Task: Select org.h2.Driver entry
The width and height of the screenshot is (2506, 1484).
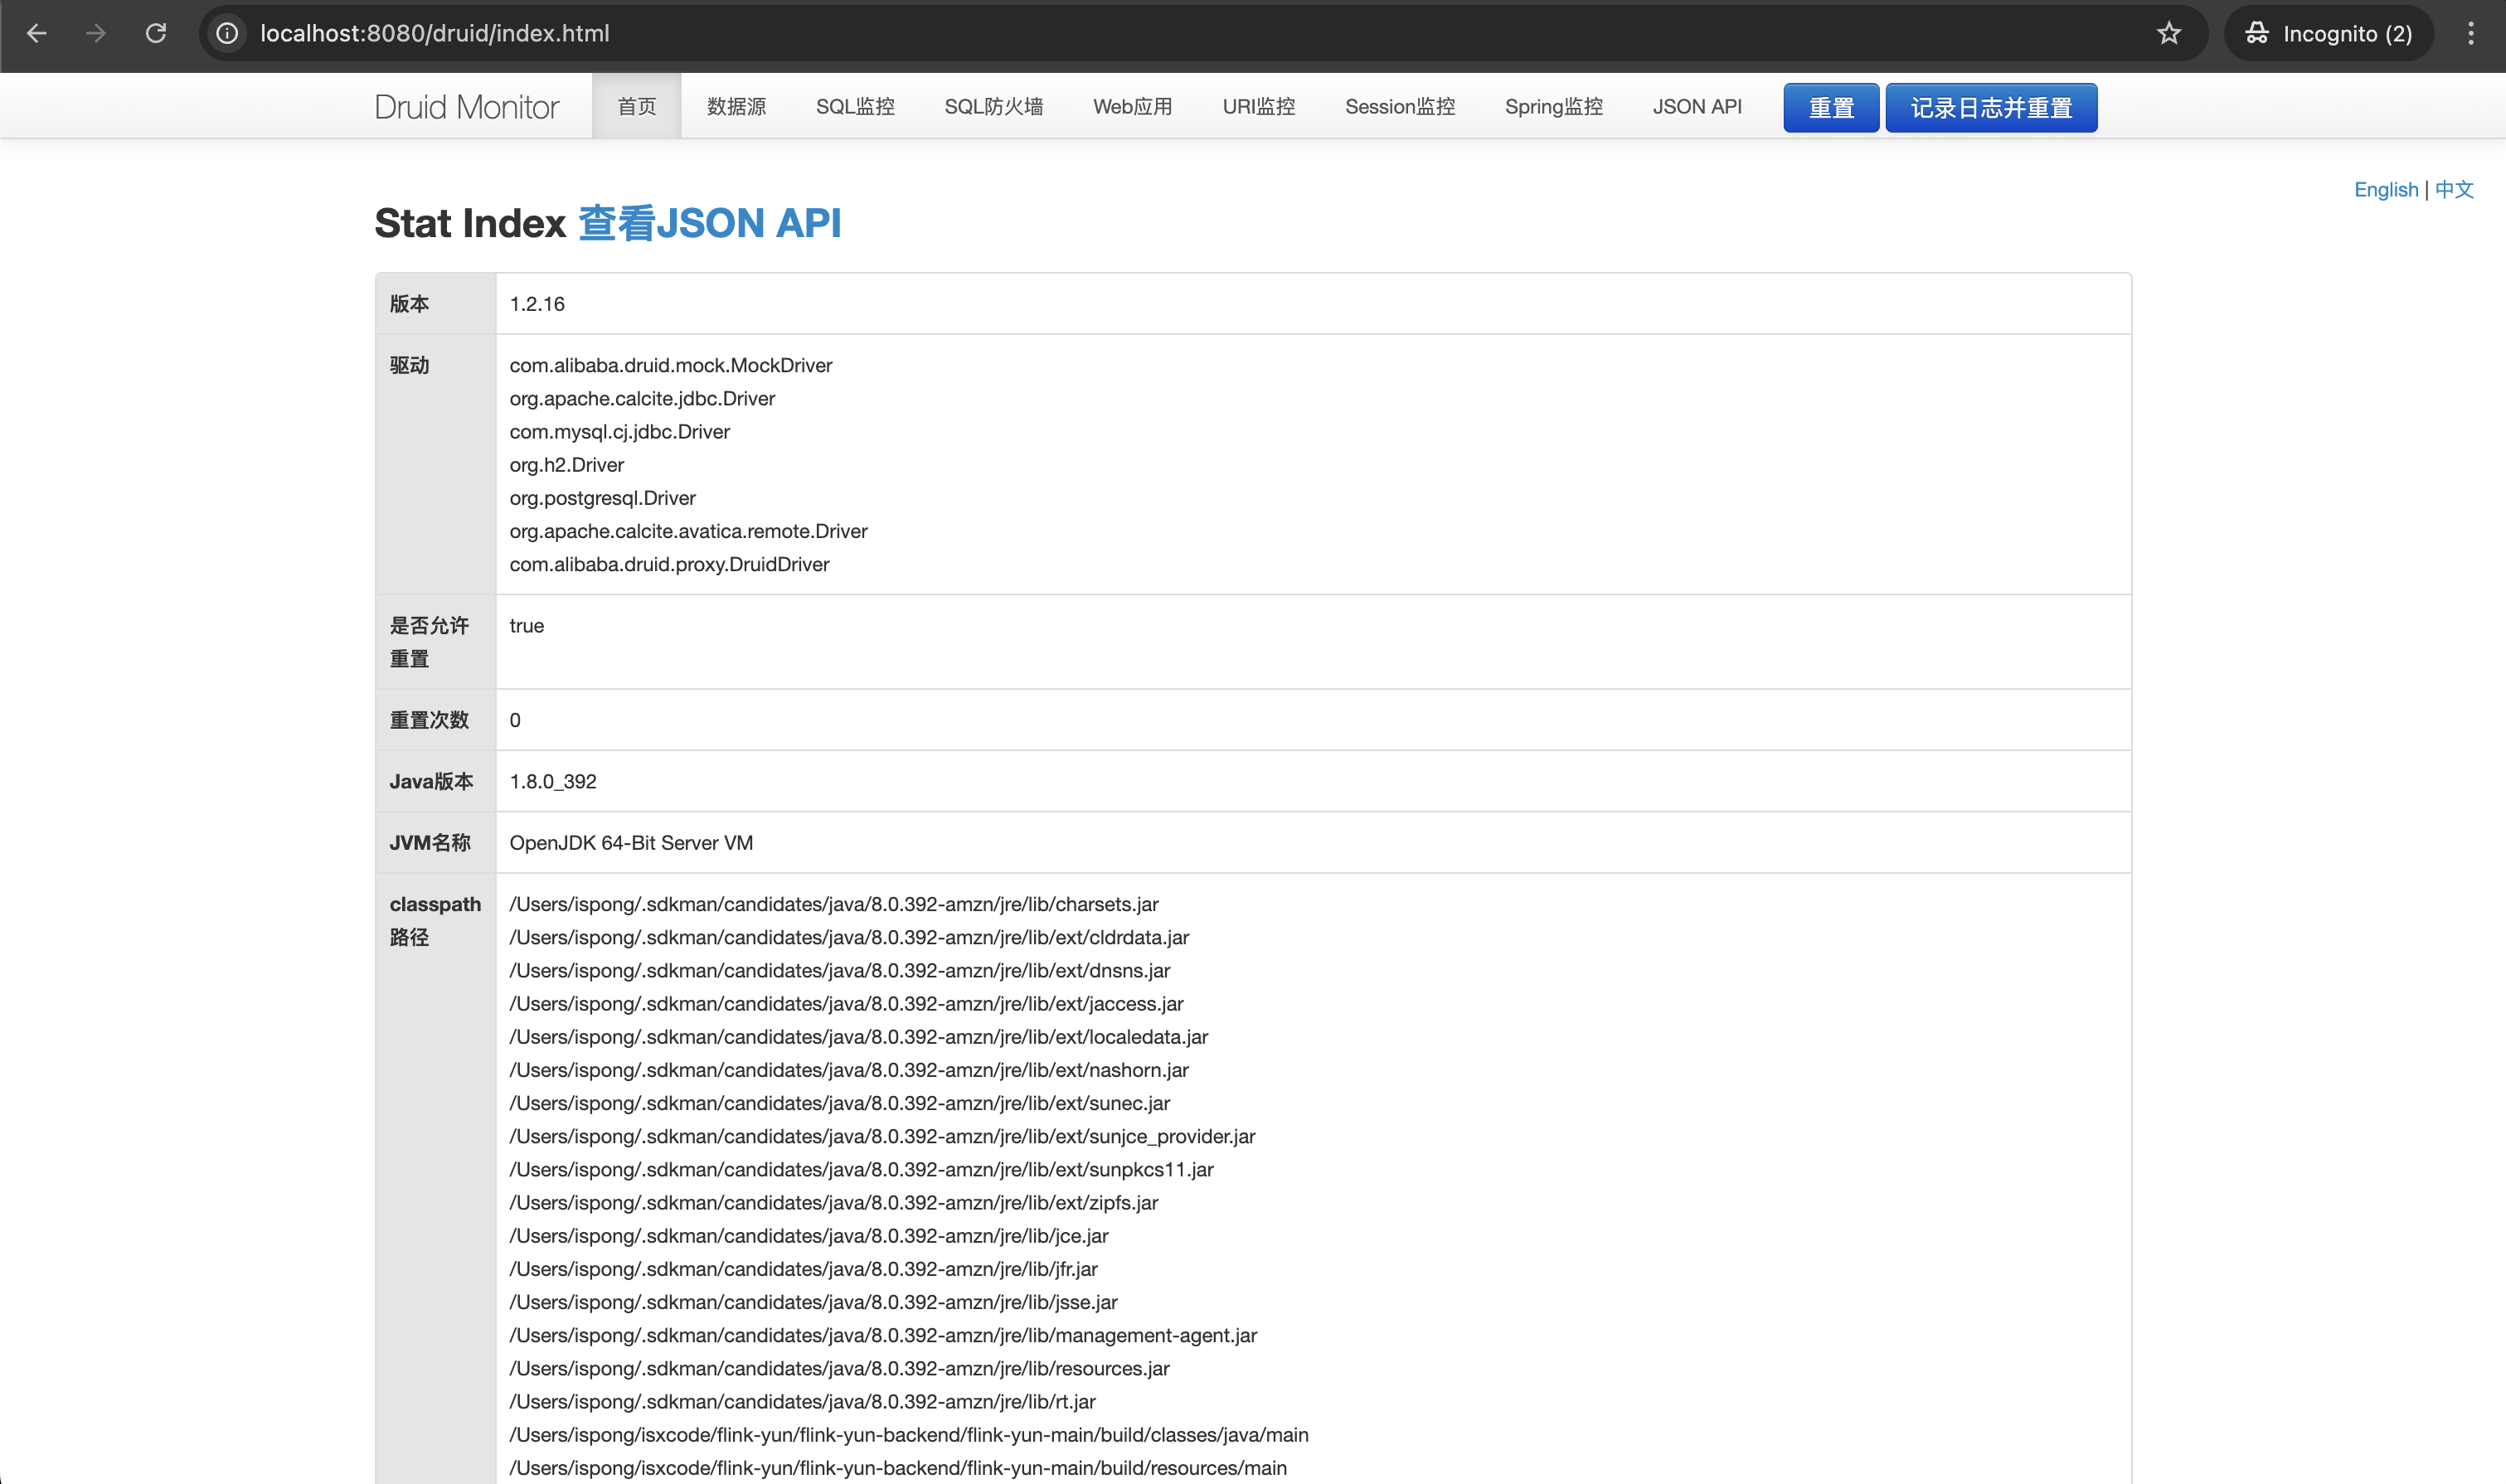Action: 567,464
